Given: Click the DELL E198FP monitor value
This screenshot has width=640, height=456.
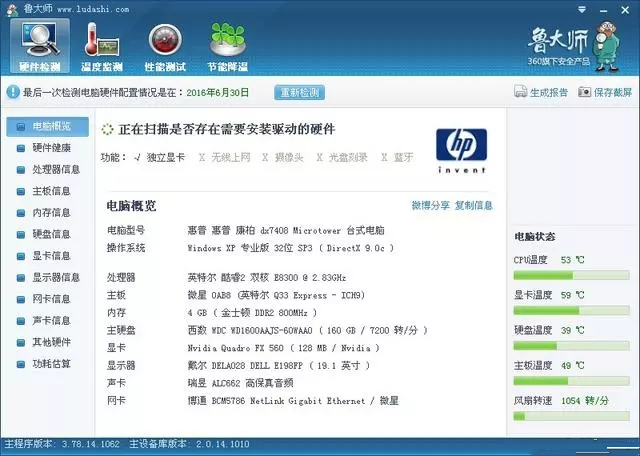Looking at the screenshot, I should (x=279, y=366).
